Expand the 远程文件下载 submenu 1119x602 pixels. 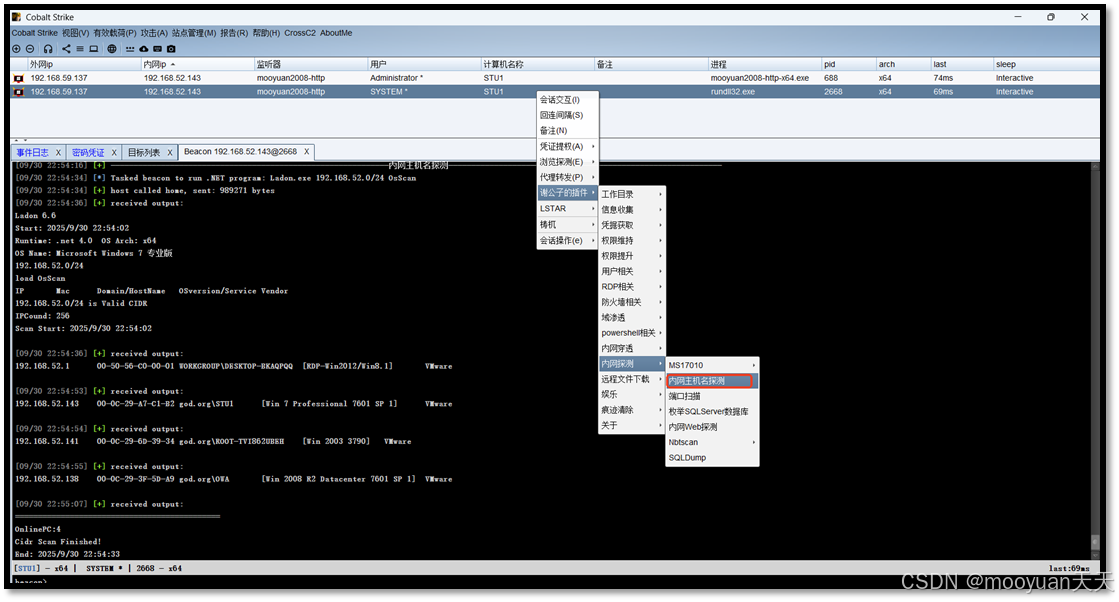pyautogui.click(x=632, y=379)
